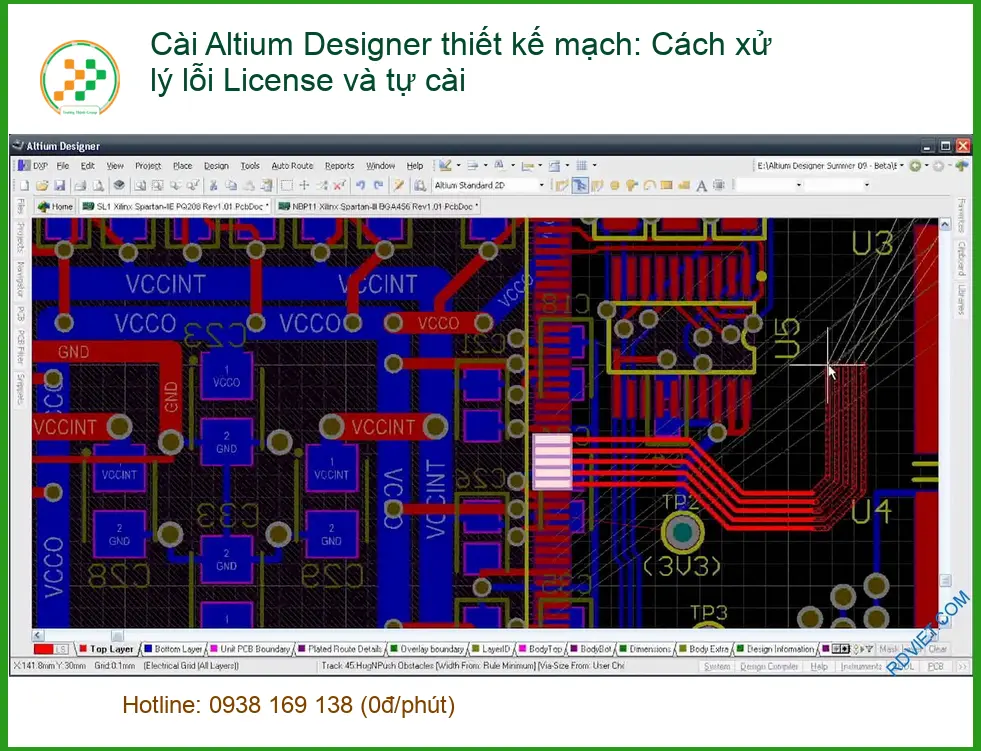The width and height of the screenshot is (981, 751).
Task: Place a fill rectangle icon
Action: point(666,185)
